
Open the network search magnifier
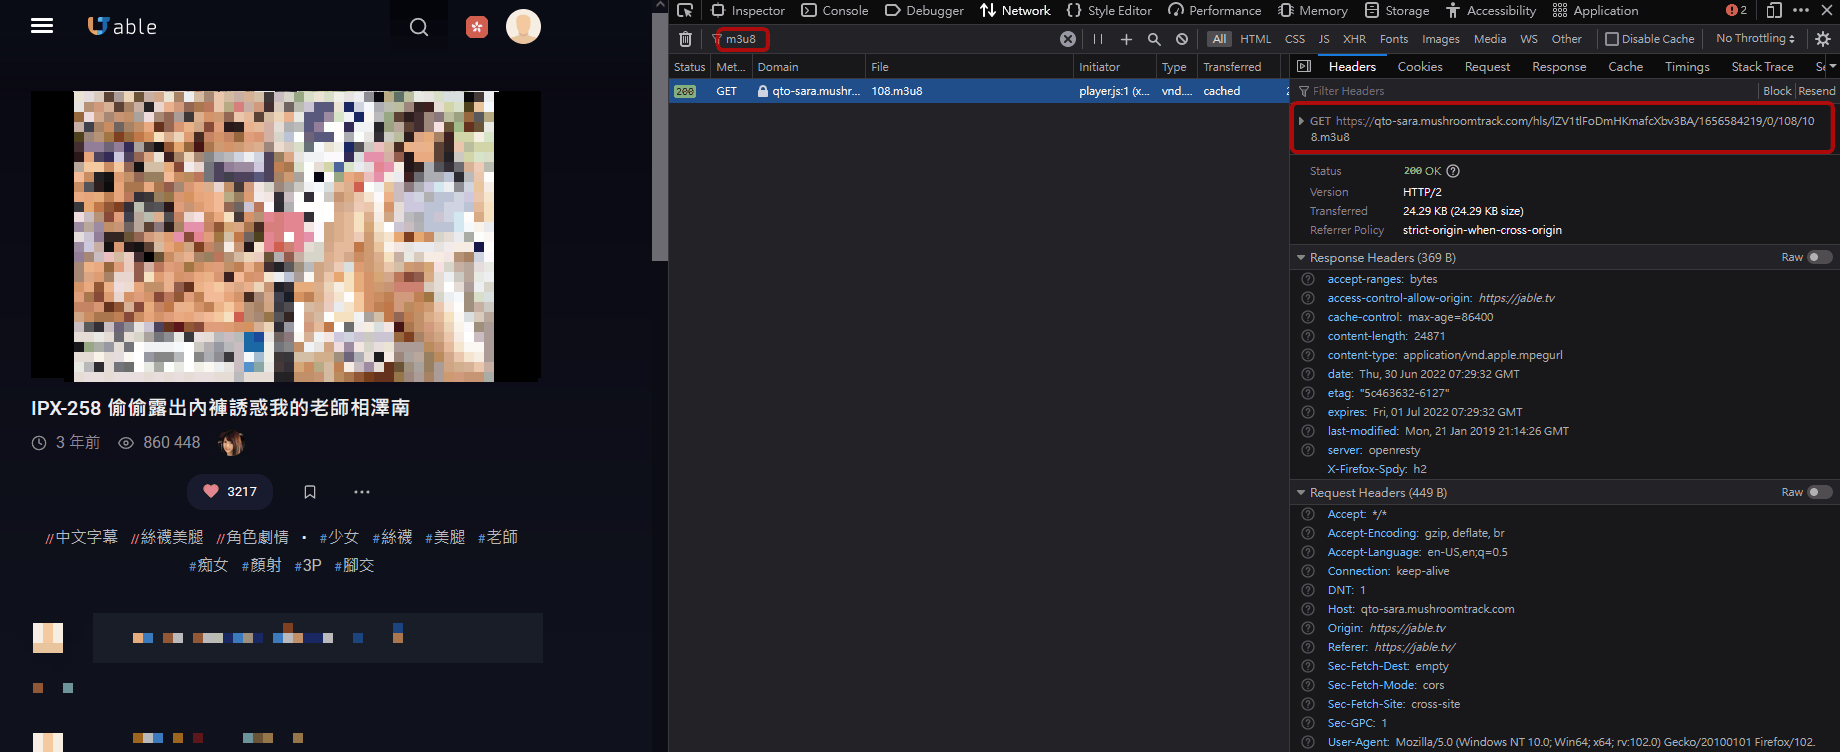pyautogui.click(x=1154, y=39)
